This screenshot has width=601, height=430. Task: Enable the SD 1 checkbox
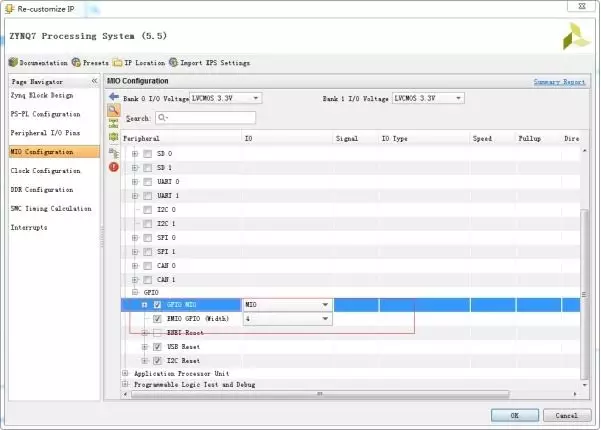click(x=147, y=168)
